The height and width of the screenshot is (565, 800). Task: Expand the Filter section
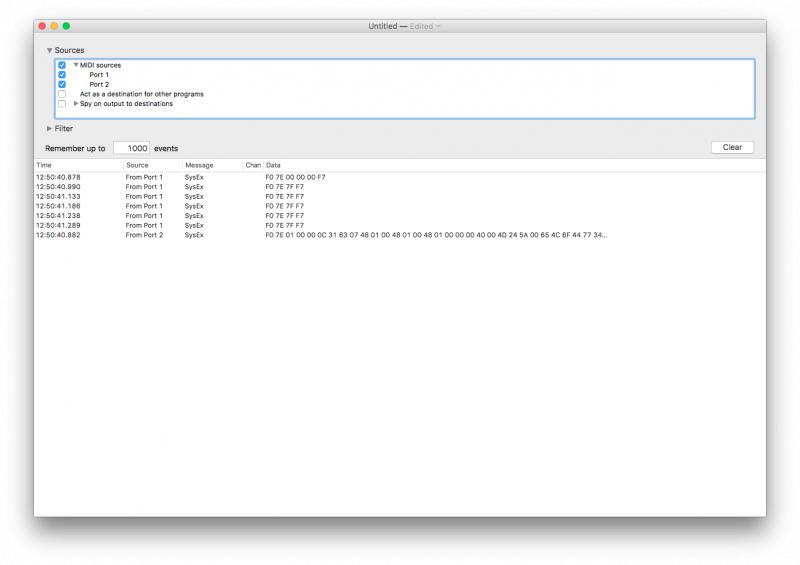[49, 129]
